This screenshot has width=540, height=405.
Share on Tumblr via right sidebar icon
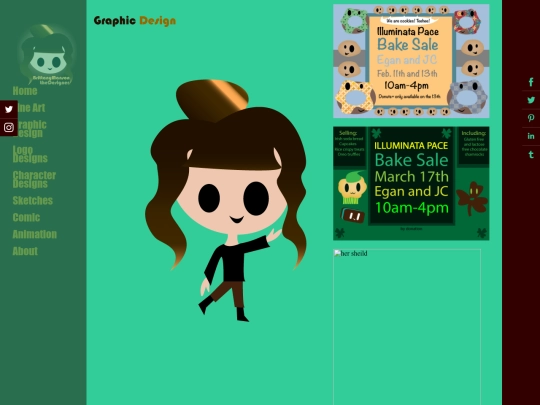531,154
